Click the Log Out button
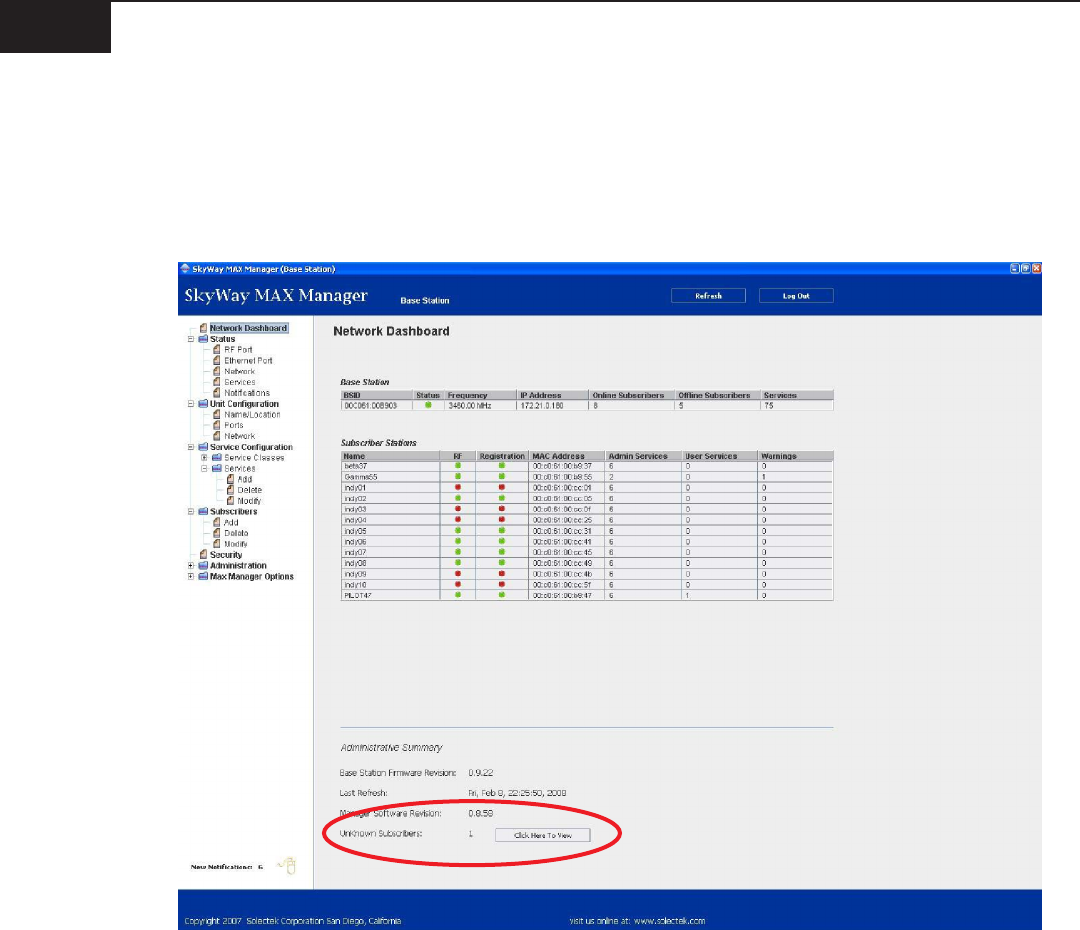 click(x=796, y=296)
